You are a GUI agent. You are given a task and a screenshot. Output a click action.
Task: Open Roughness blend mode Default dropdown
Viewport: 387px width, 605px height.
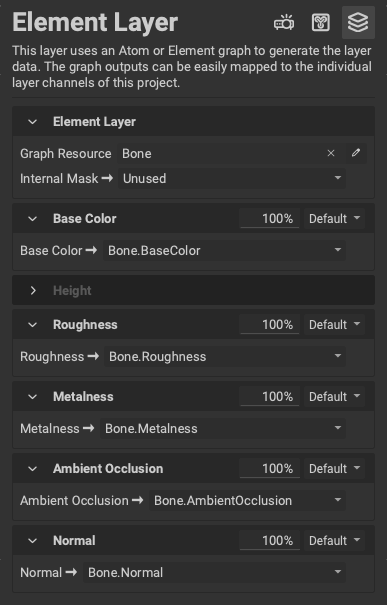click(x=334, y=324)
